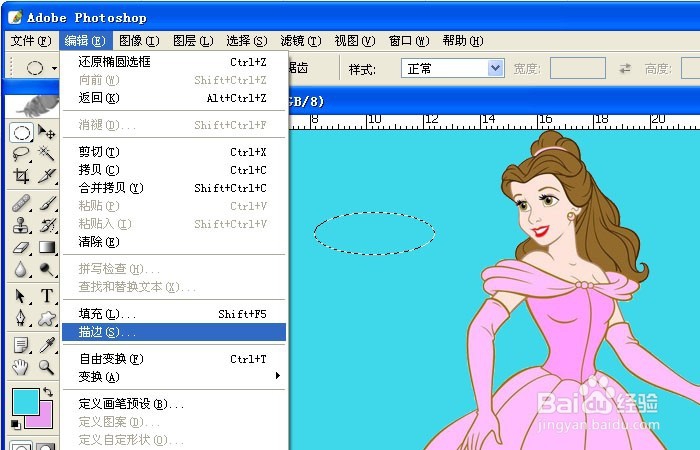Reset to default foreground and background colors
The width and height of the screenshot is (700, 450).
coord(16,424)
